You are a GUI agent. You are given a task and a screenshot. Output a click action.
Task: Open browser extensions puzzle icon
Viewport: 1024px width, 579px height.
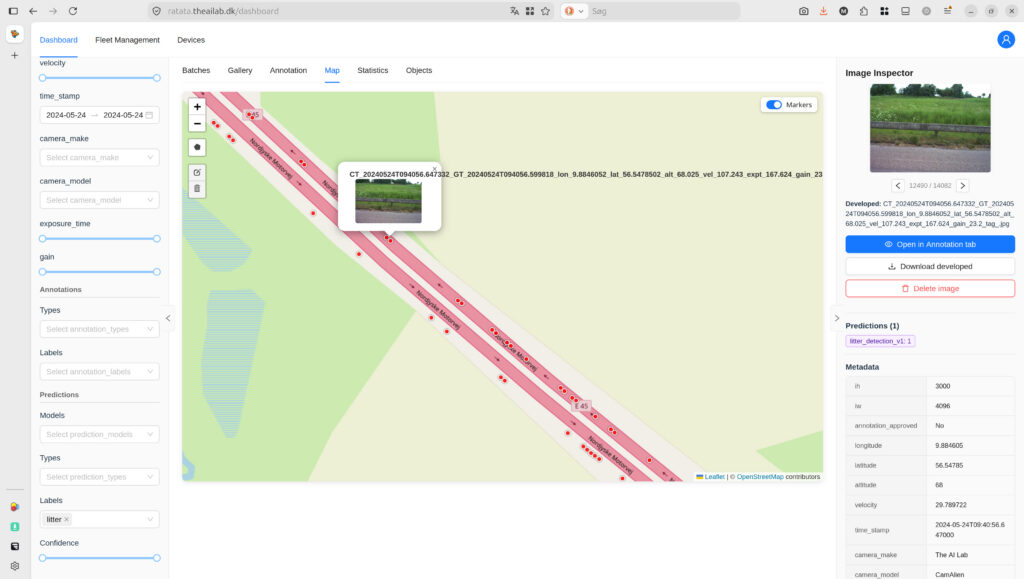pos(864,11)
